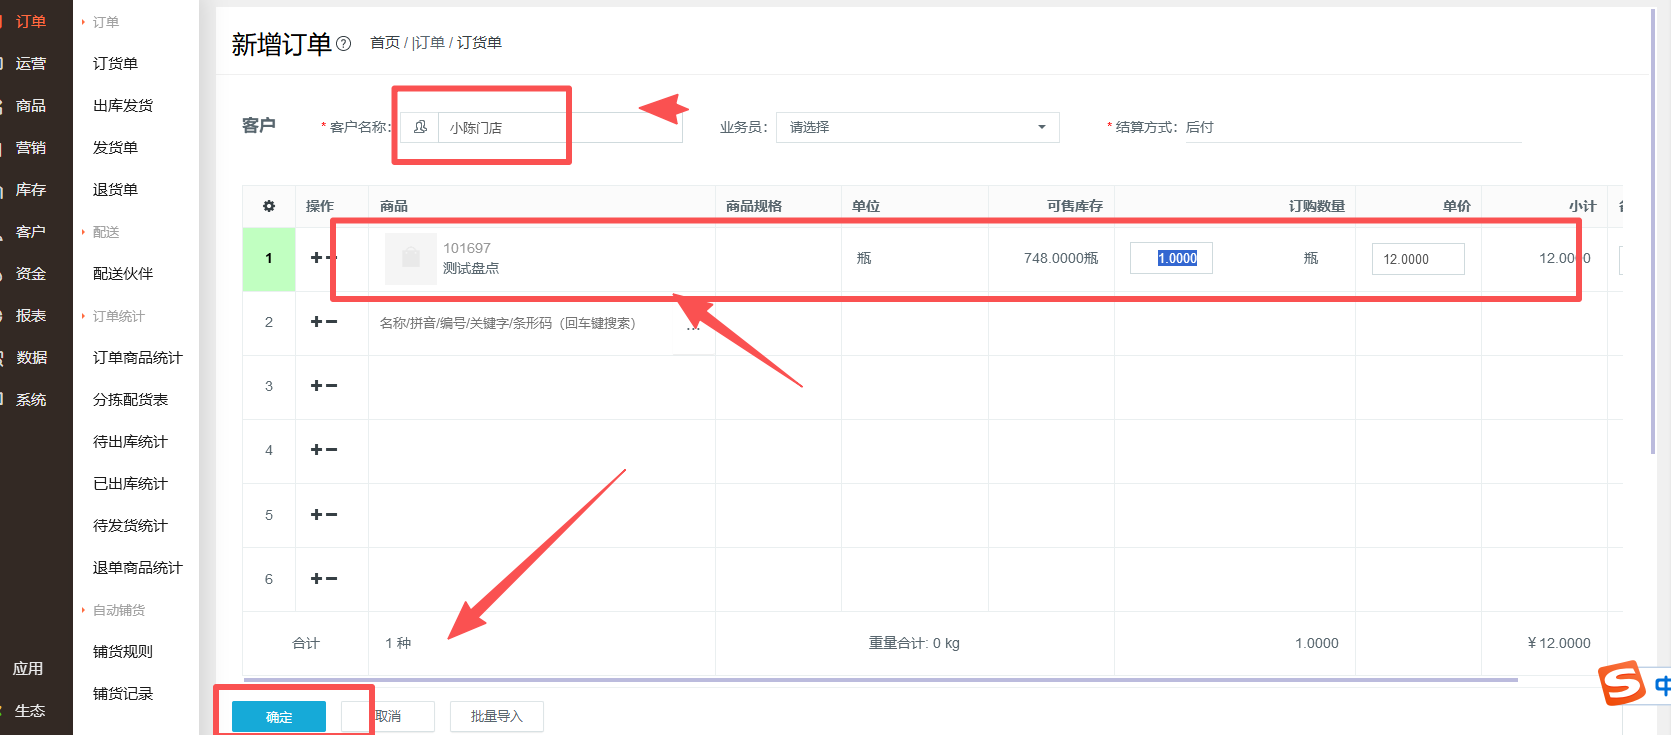Screen dimensions: 1671x735
Task: Click the page's vertical scrollbar
Action: (x=1653, y=230)
